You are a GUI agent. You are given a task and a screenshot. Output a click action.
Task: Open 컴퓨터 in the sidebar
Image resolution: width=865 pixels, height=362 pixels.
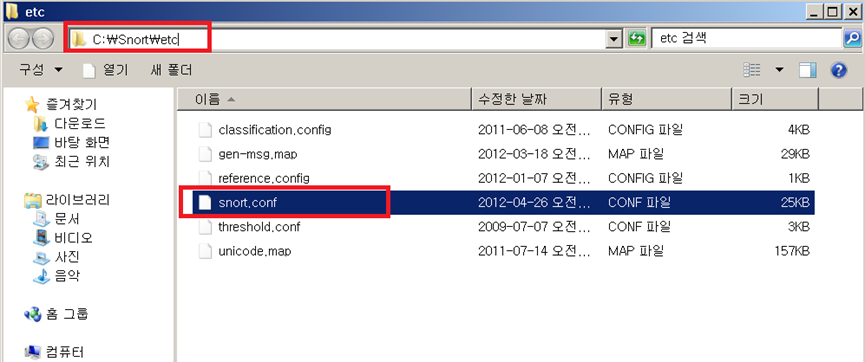point(65,352)
